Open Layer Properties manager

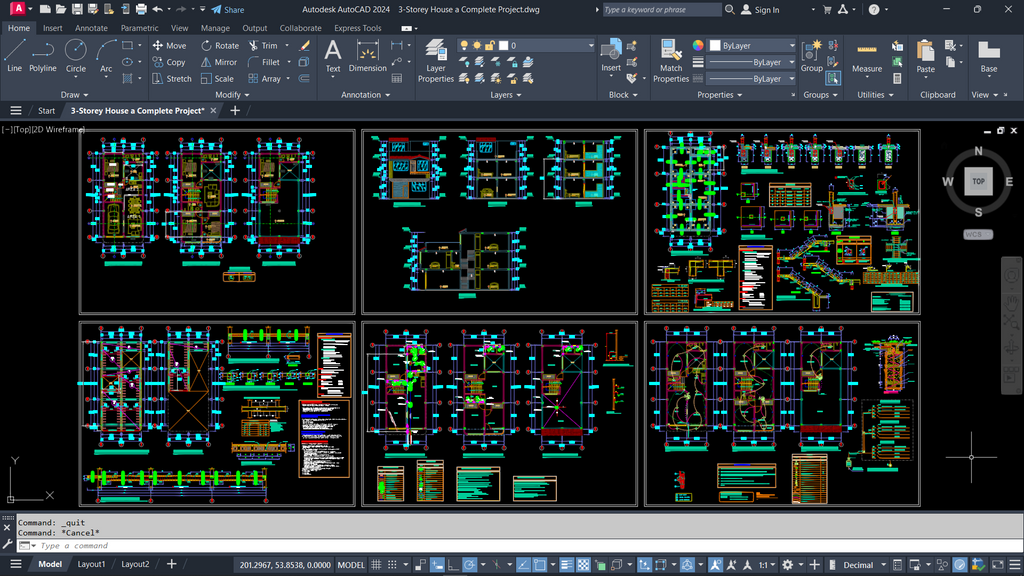pos(436,60)
